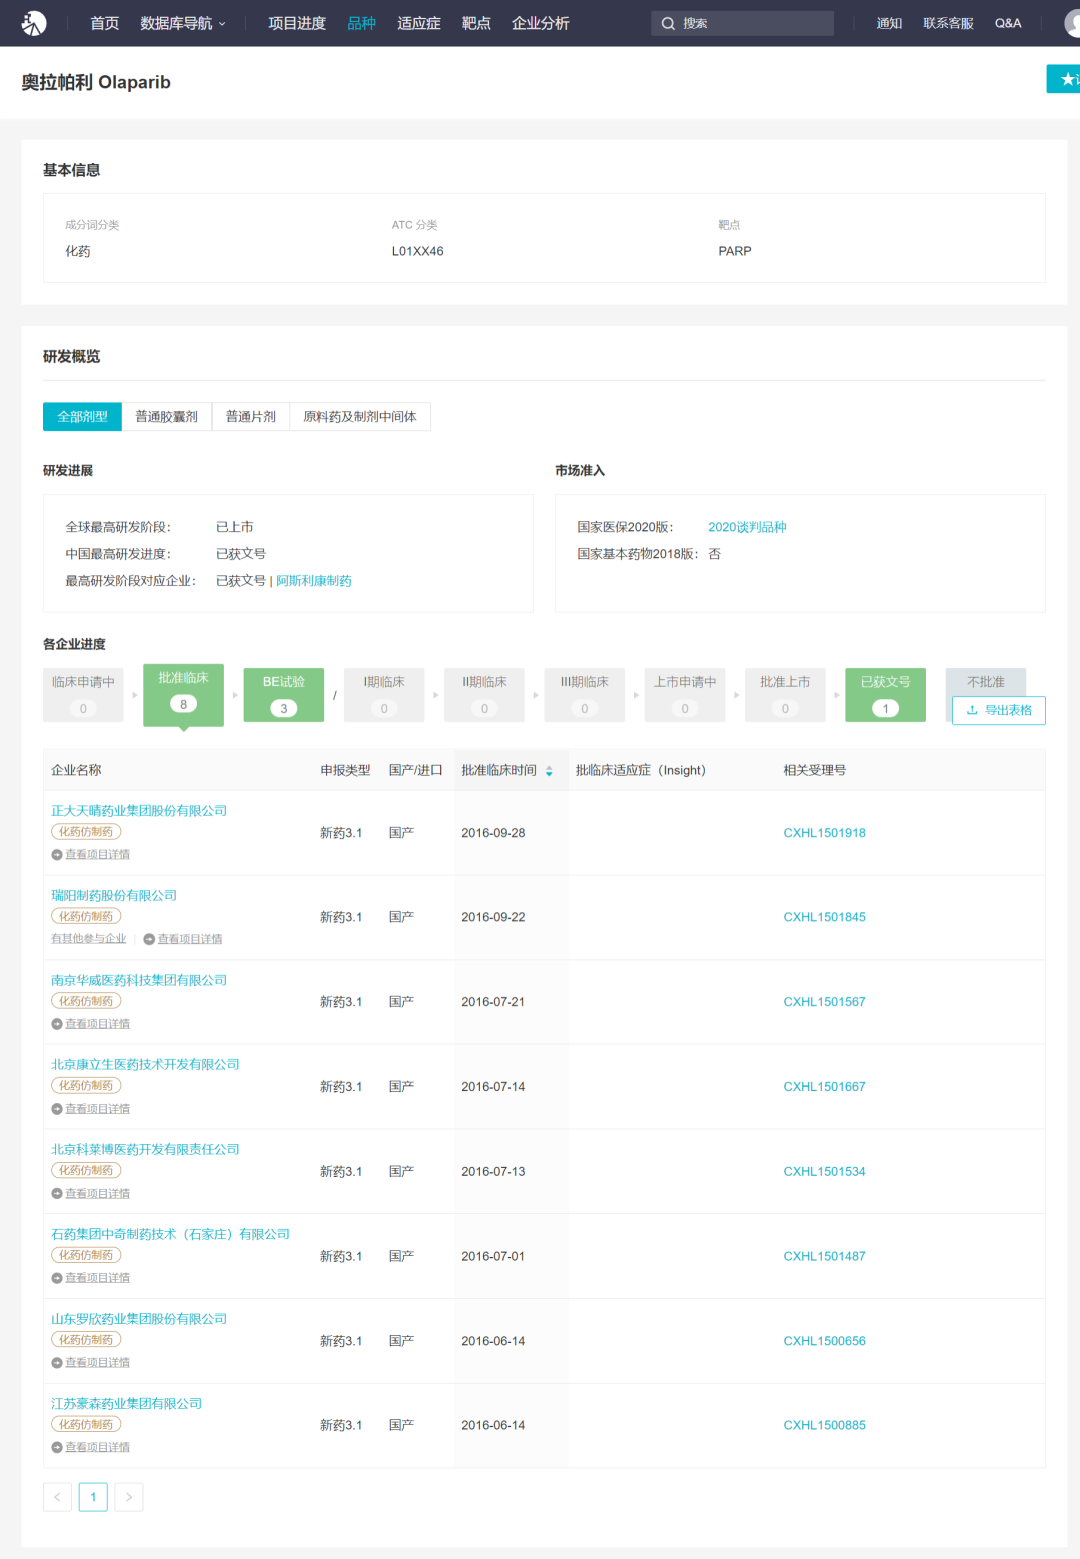Screen dimensions: 1080x1559
Task: Open acceptance number CXHL1501845
Action: point(825,917)
